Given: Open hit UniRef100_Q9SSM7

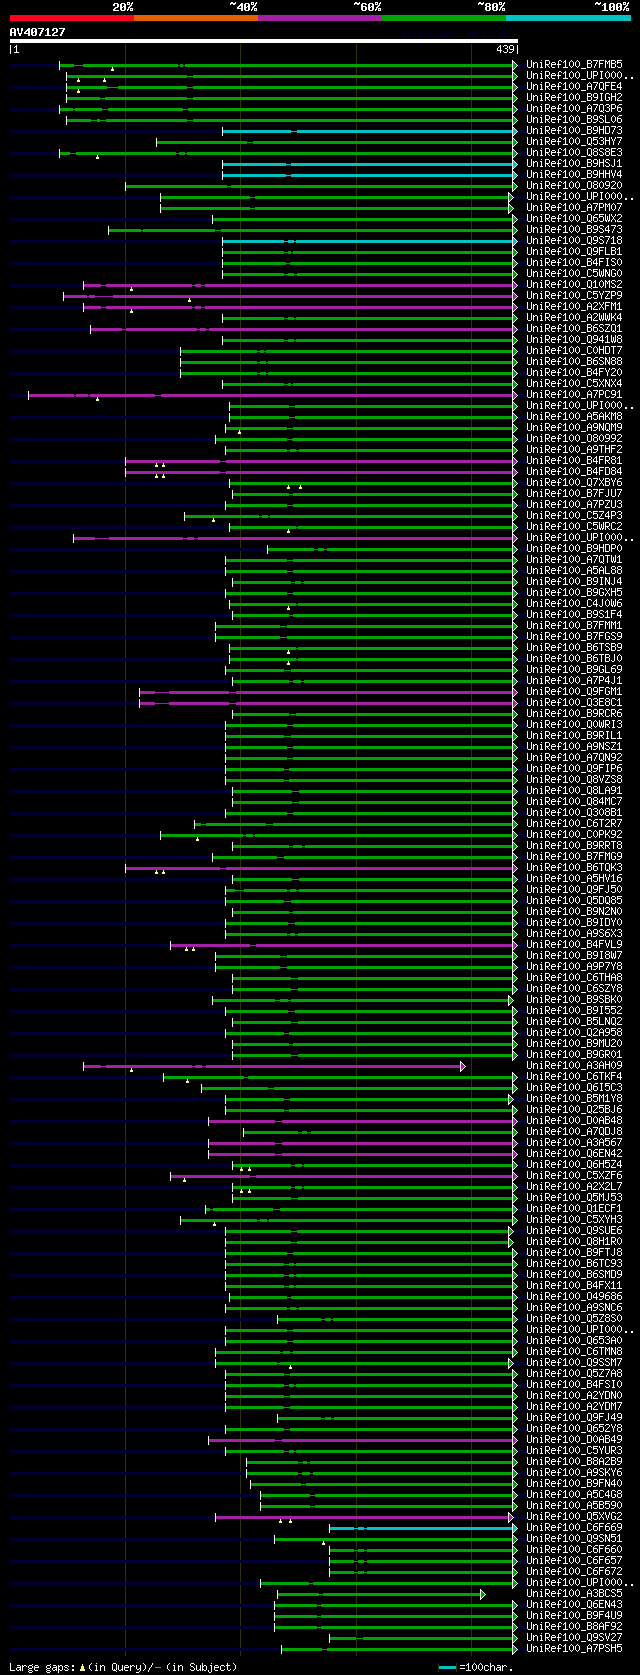Looking at the screenshot, I should point(574,1362).
